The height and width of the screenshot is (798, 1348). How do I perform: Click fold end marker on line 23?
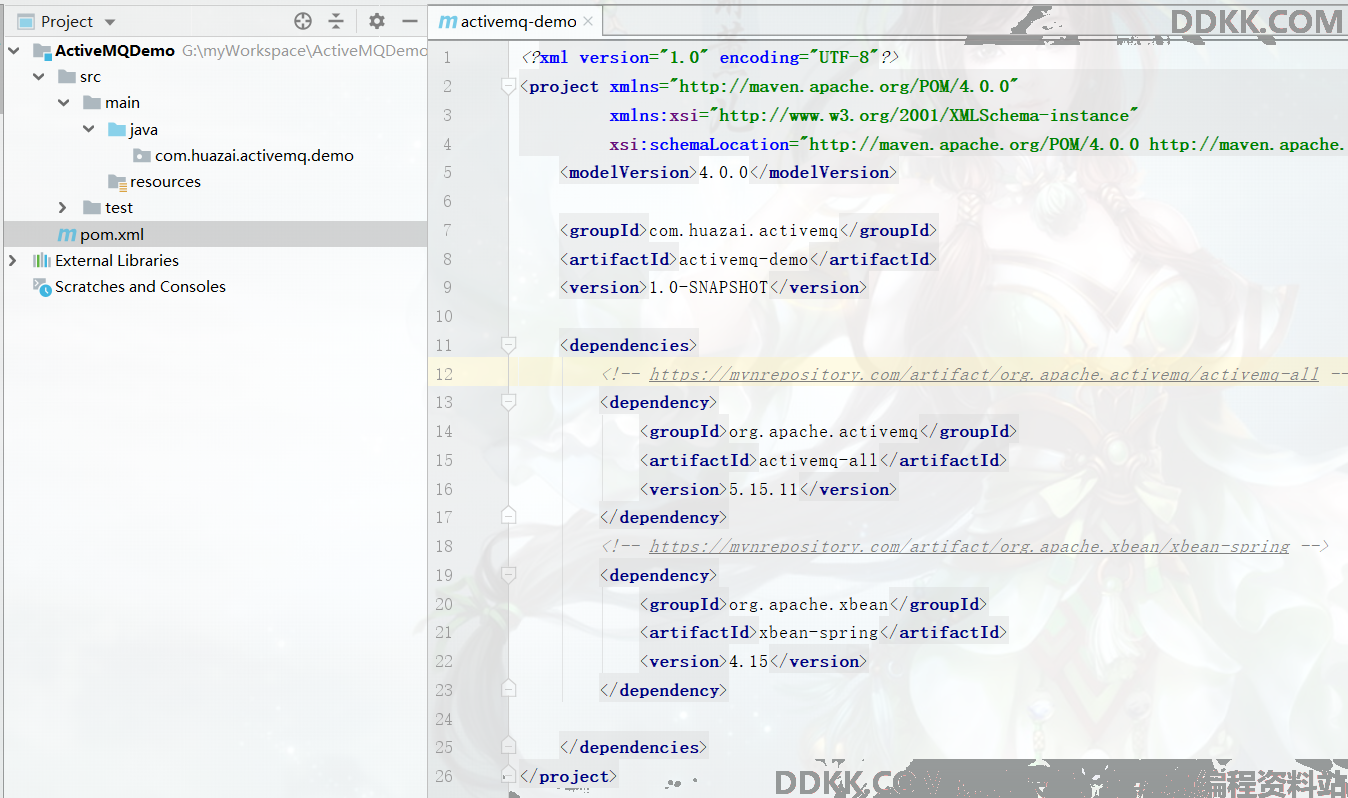[508, 690]
